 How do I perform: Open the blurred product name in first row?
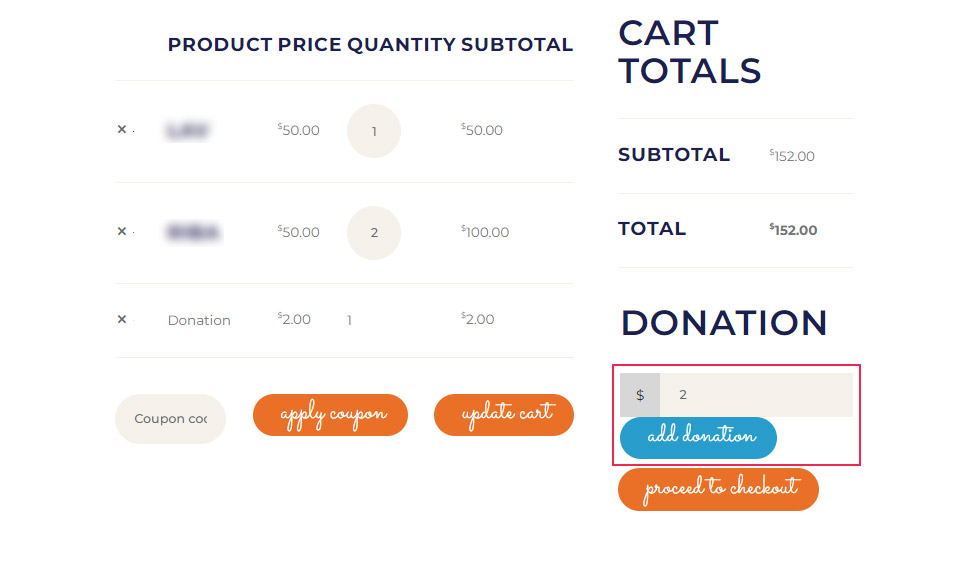tap(187, 131)
